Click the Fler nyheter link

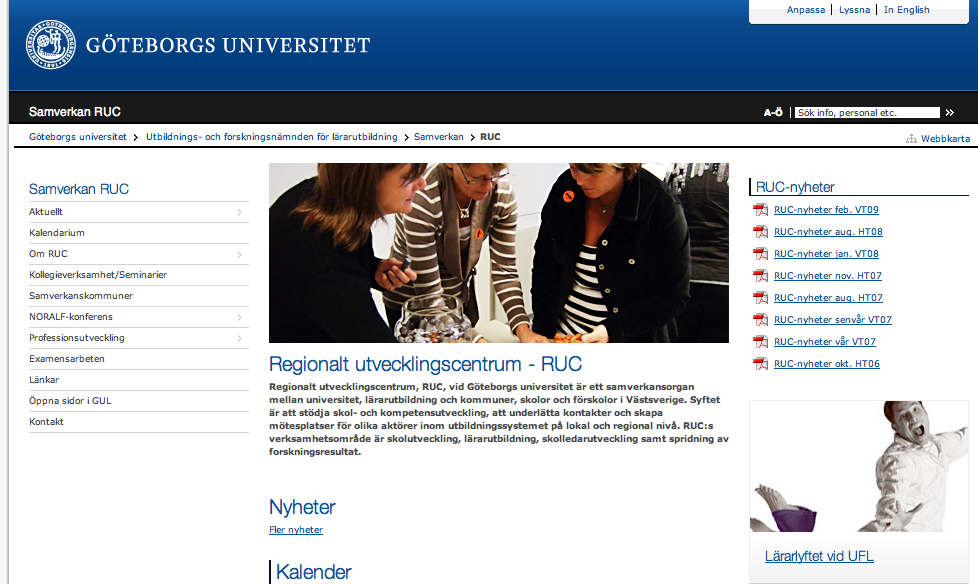(x=296, y=530)
